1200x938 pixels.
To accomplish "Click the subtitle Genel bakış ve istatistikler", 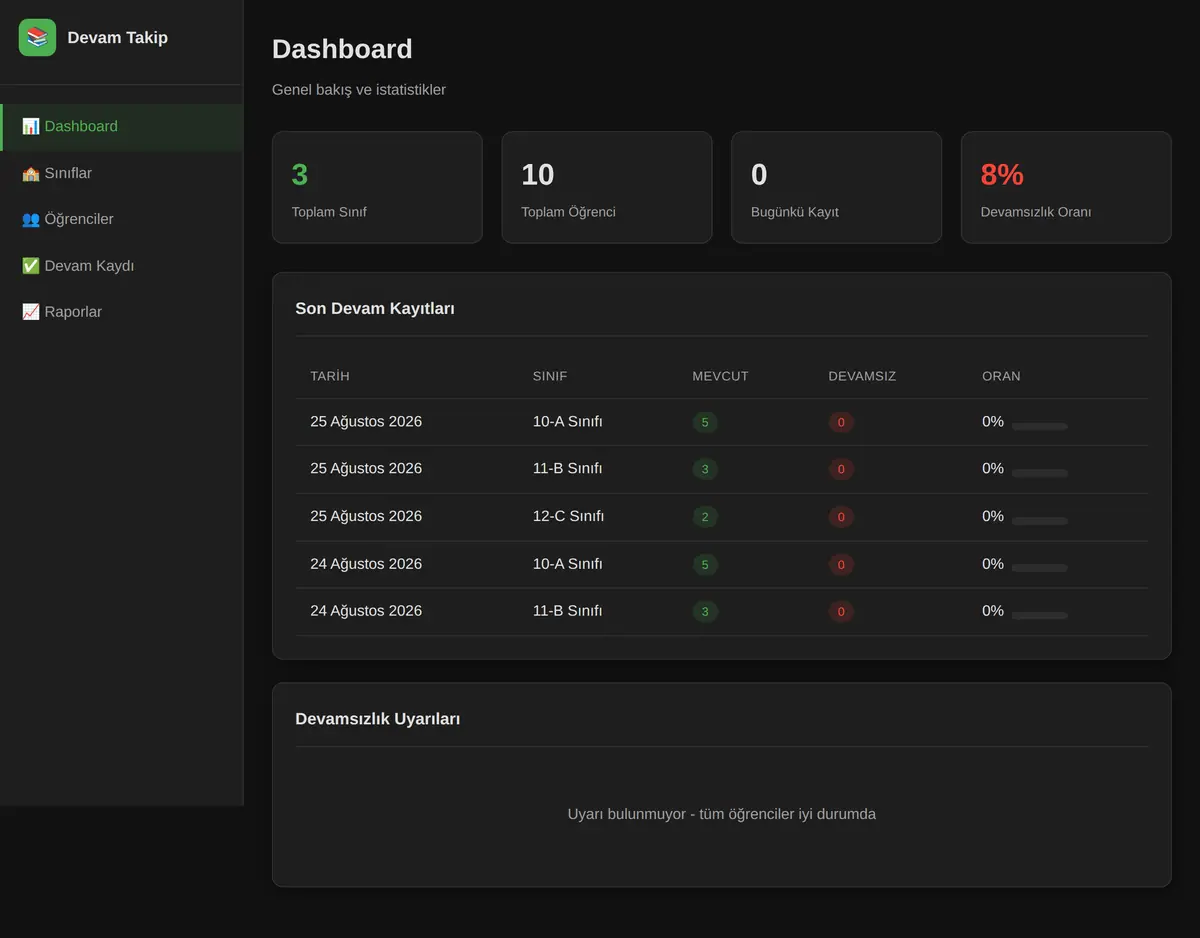I will pos(359,90).
